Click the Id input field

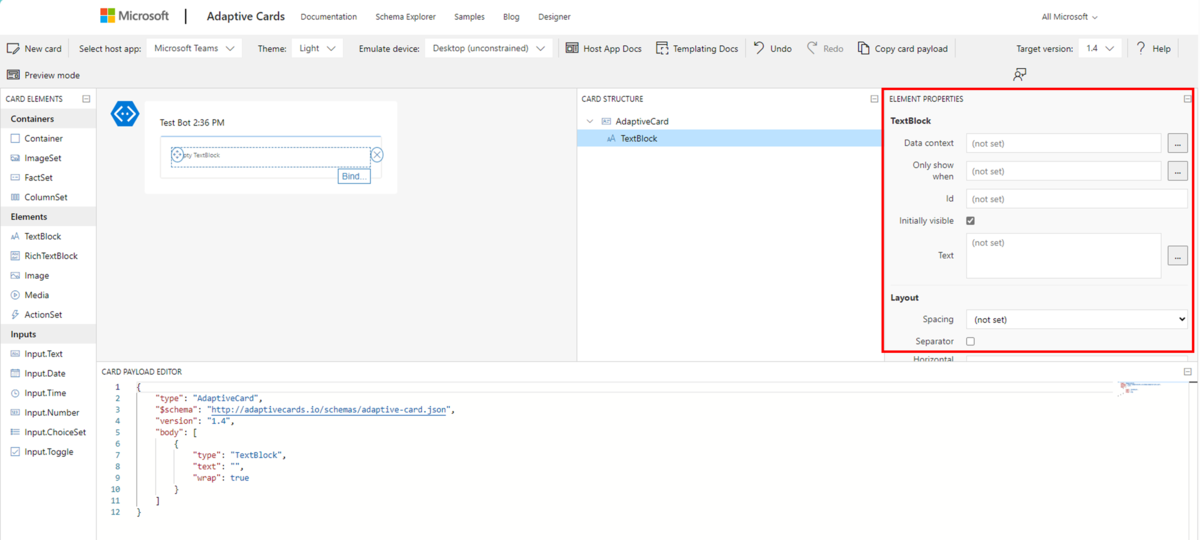(x=1077, y=199)
